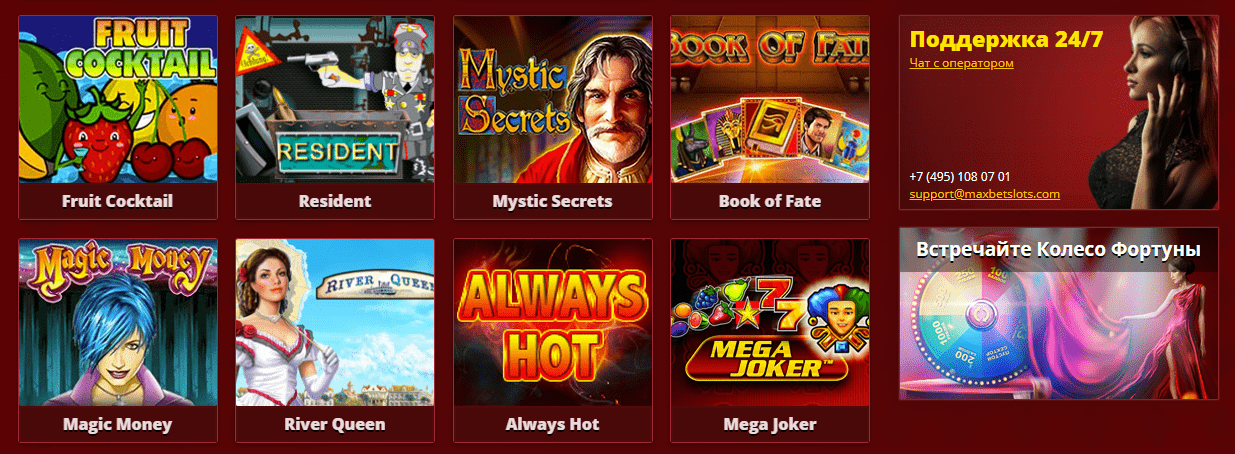Click the Mystic Secrets title label
This screenshot has width=1235, height=454.
pos(552,201)
